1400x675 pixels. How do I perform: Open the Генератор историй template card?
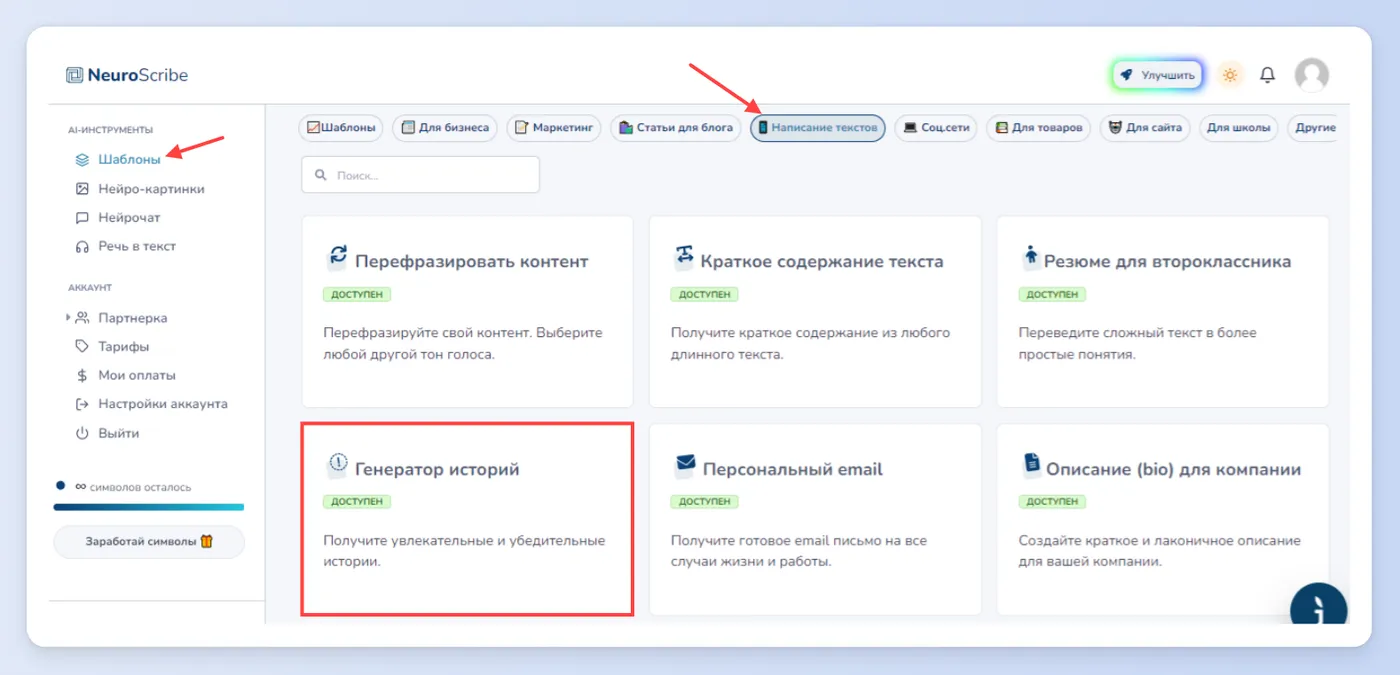point(467,519)
